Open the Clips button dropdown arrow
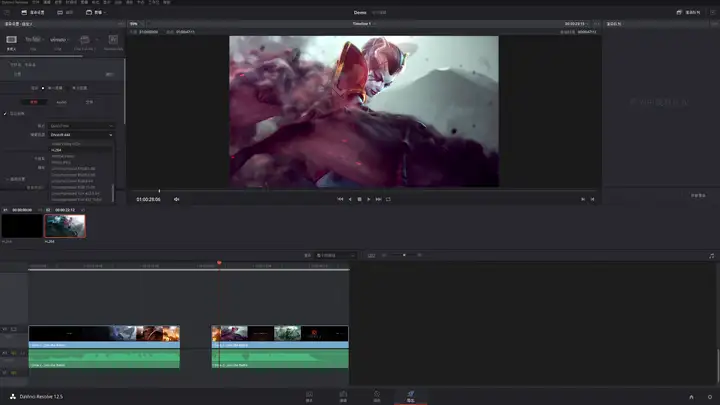The width and height of the screenshot is (720, 405). coord(105,12)
